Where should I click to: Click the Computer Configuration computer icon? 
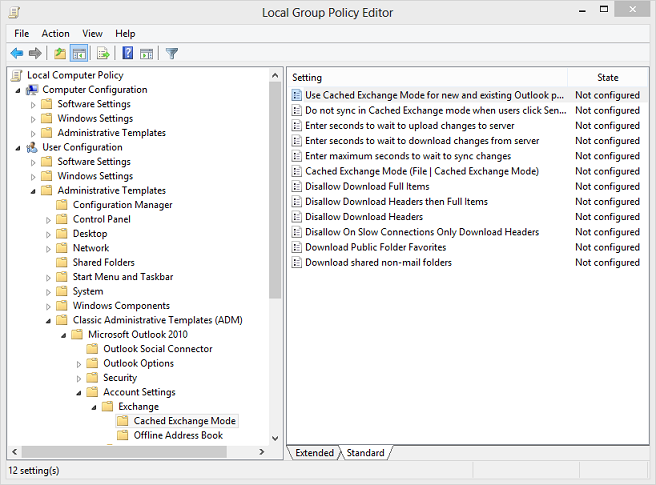click(32, 90)
